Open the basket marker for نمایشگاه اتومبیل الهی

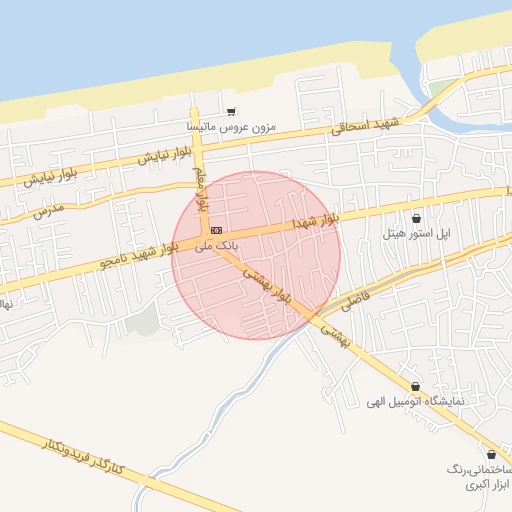coord(415,387)
